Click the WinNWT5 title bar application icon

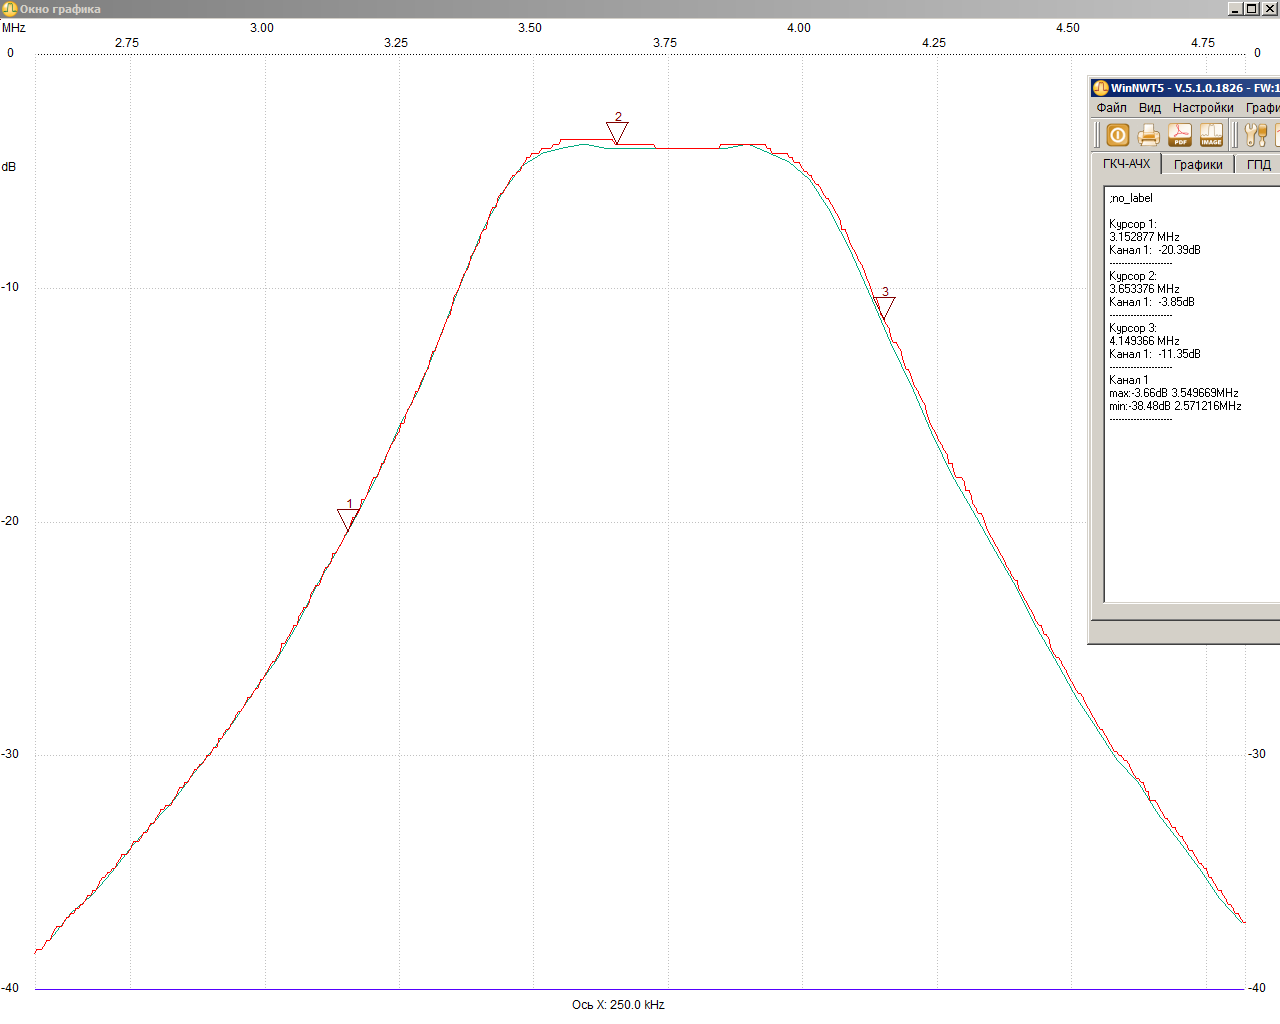(1100, 88)
